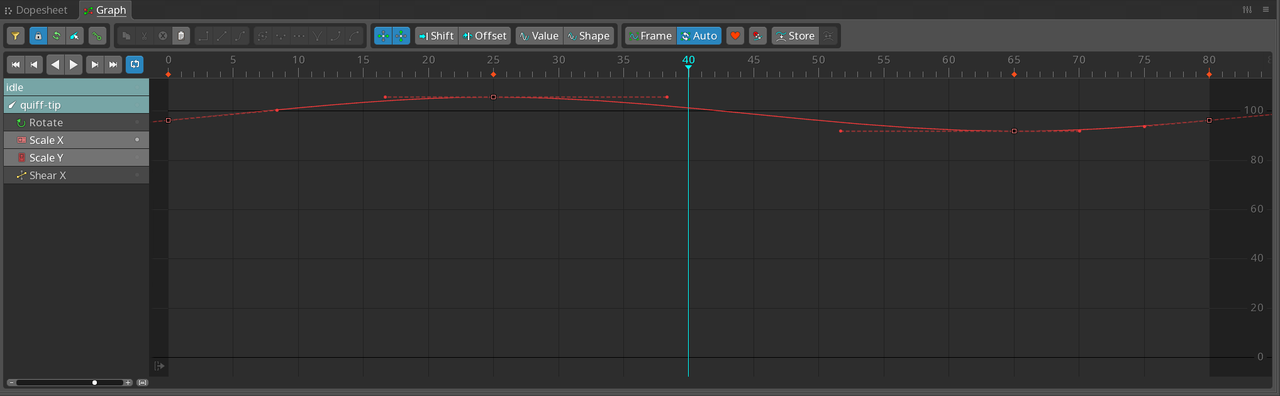Play the animation forward

coord(74,64)
